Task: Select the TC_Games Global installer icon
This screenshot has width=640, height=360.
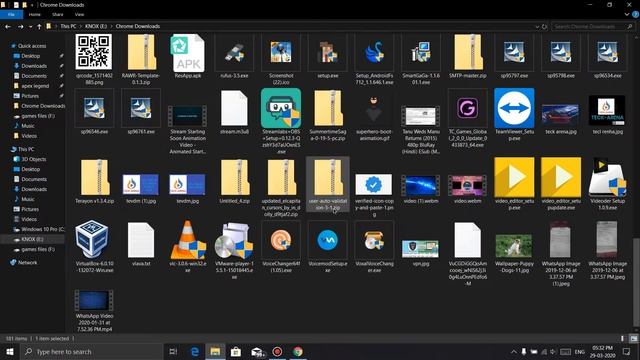Action: tap(468, 109)
